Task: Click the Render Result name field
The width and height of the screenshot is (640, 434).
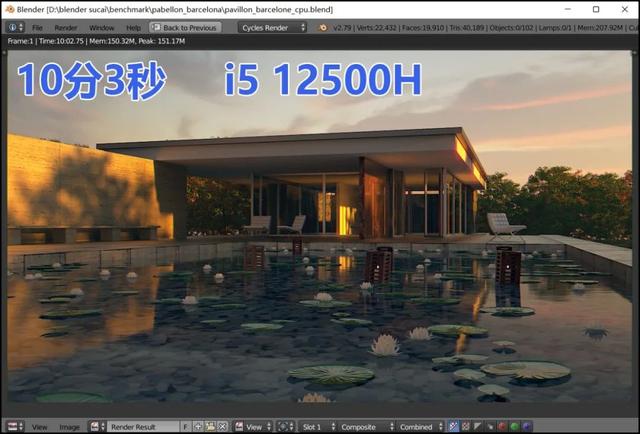Action: click(143, 427)
